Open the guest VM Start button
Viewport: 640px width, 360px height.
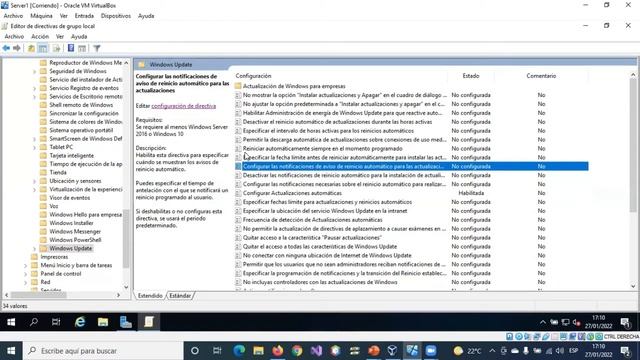click(x=11, y=322)
